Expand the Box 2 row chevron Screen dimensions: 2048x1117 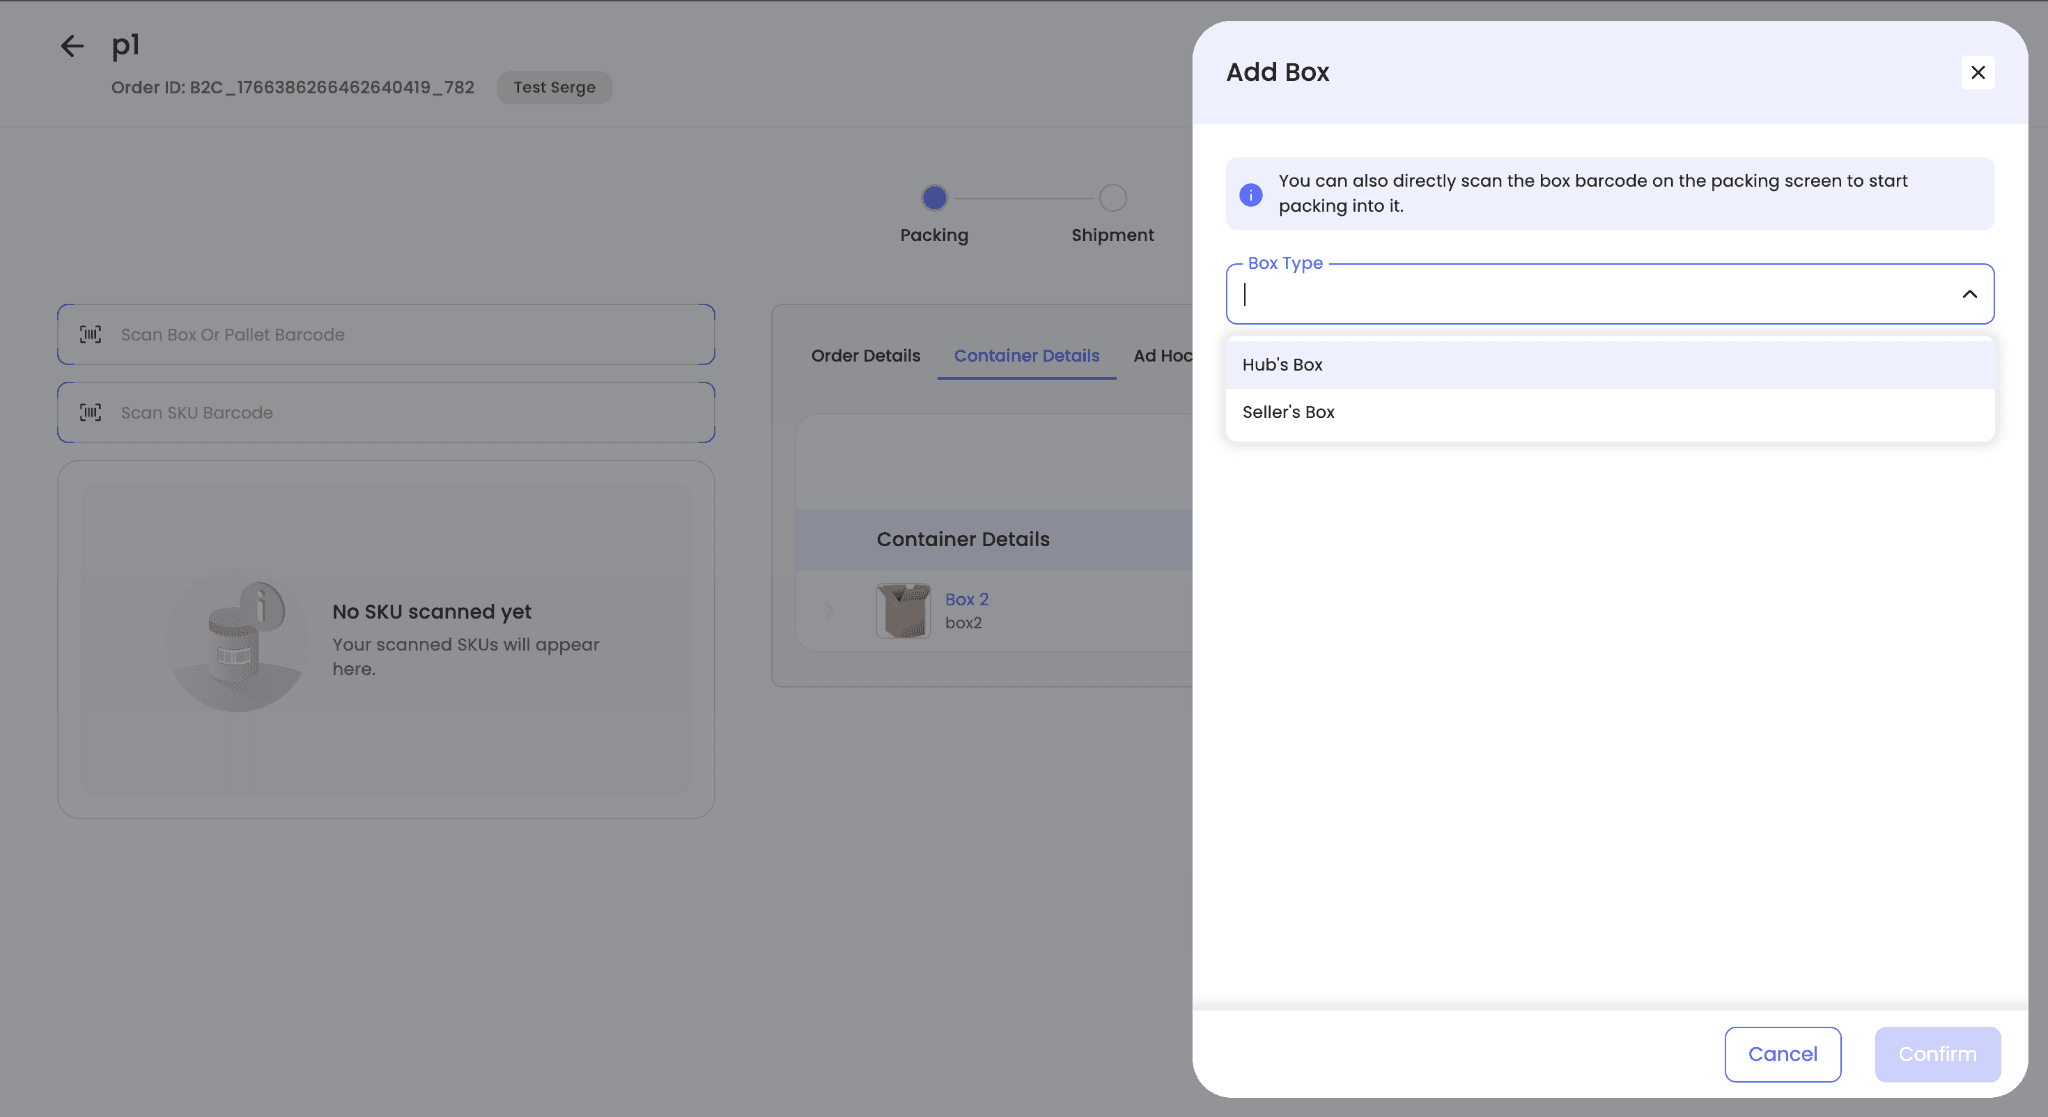(x=829, y=611)
